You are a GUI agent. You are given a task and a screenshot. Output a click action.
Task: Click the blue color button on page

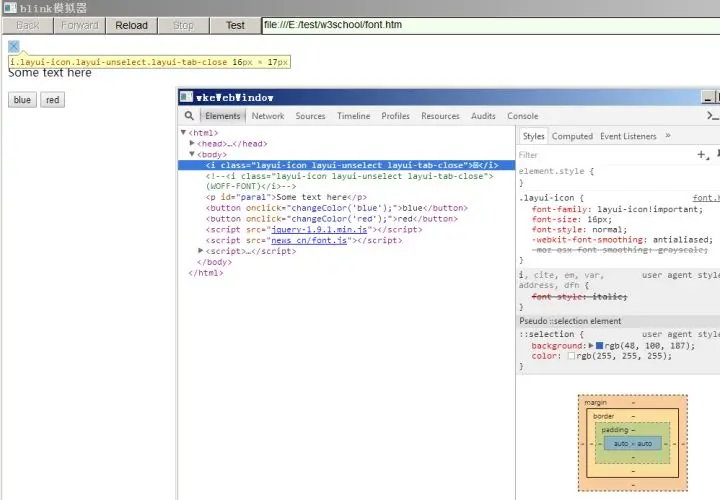pos(22,100)
